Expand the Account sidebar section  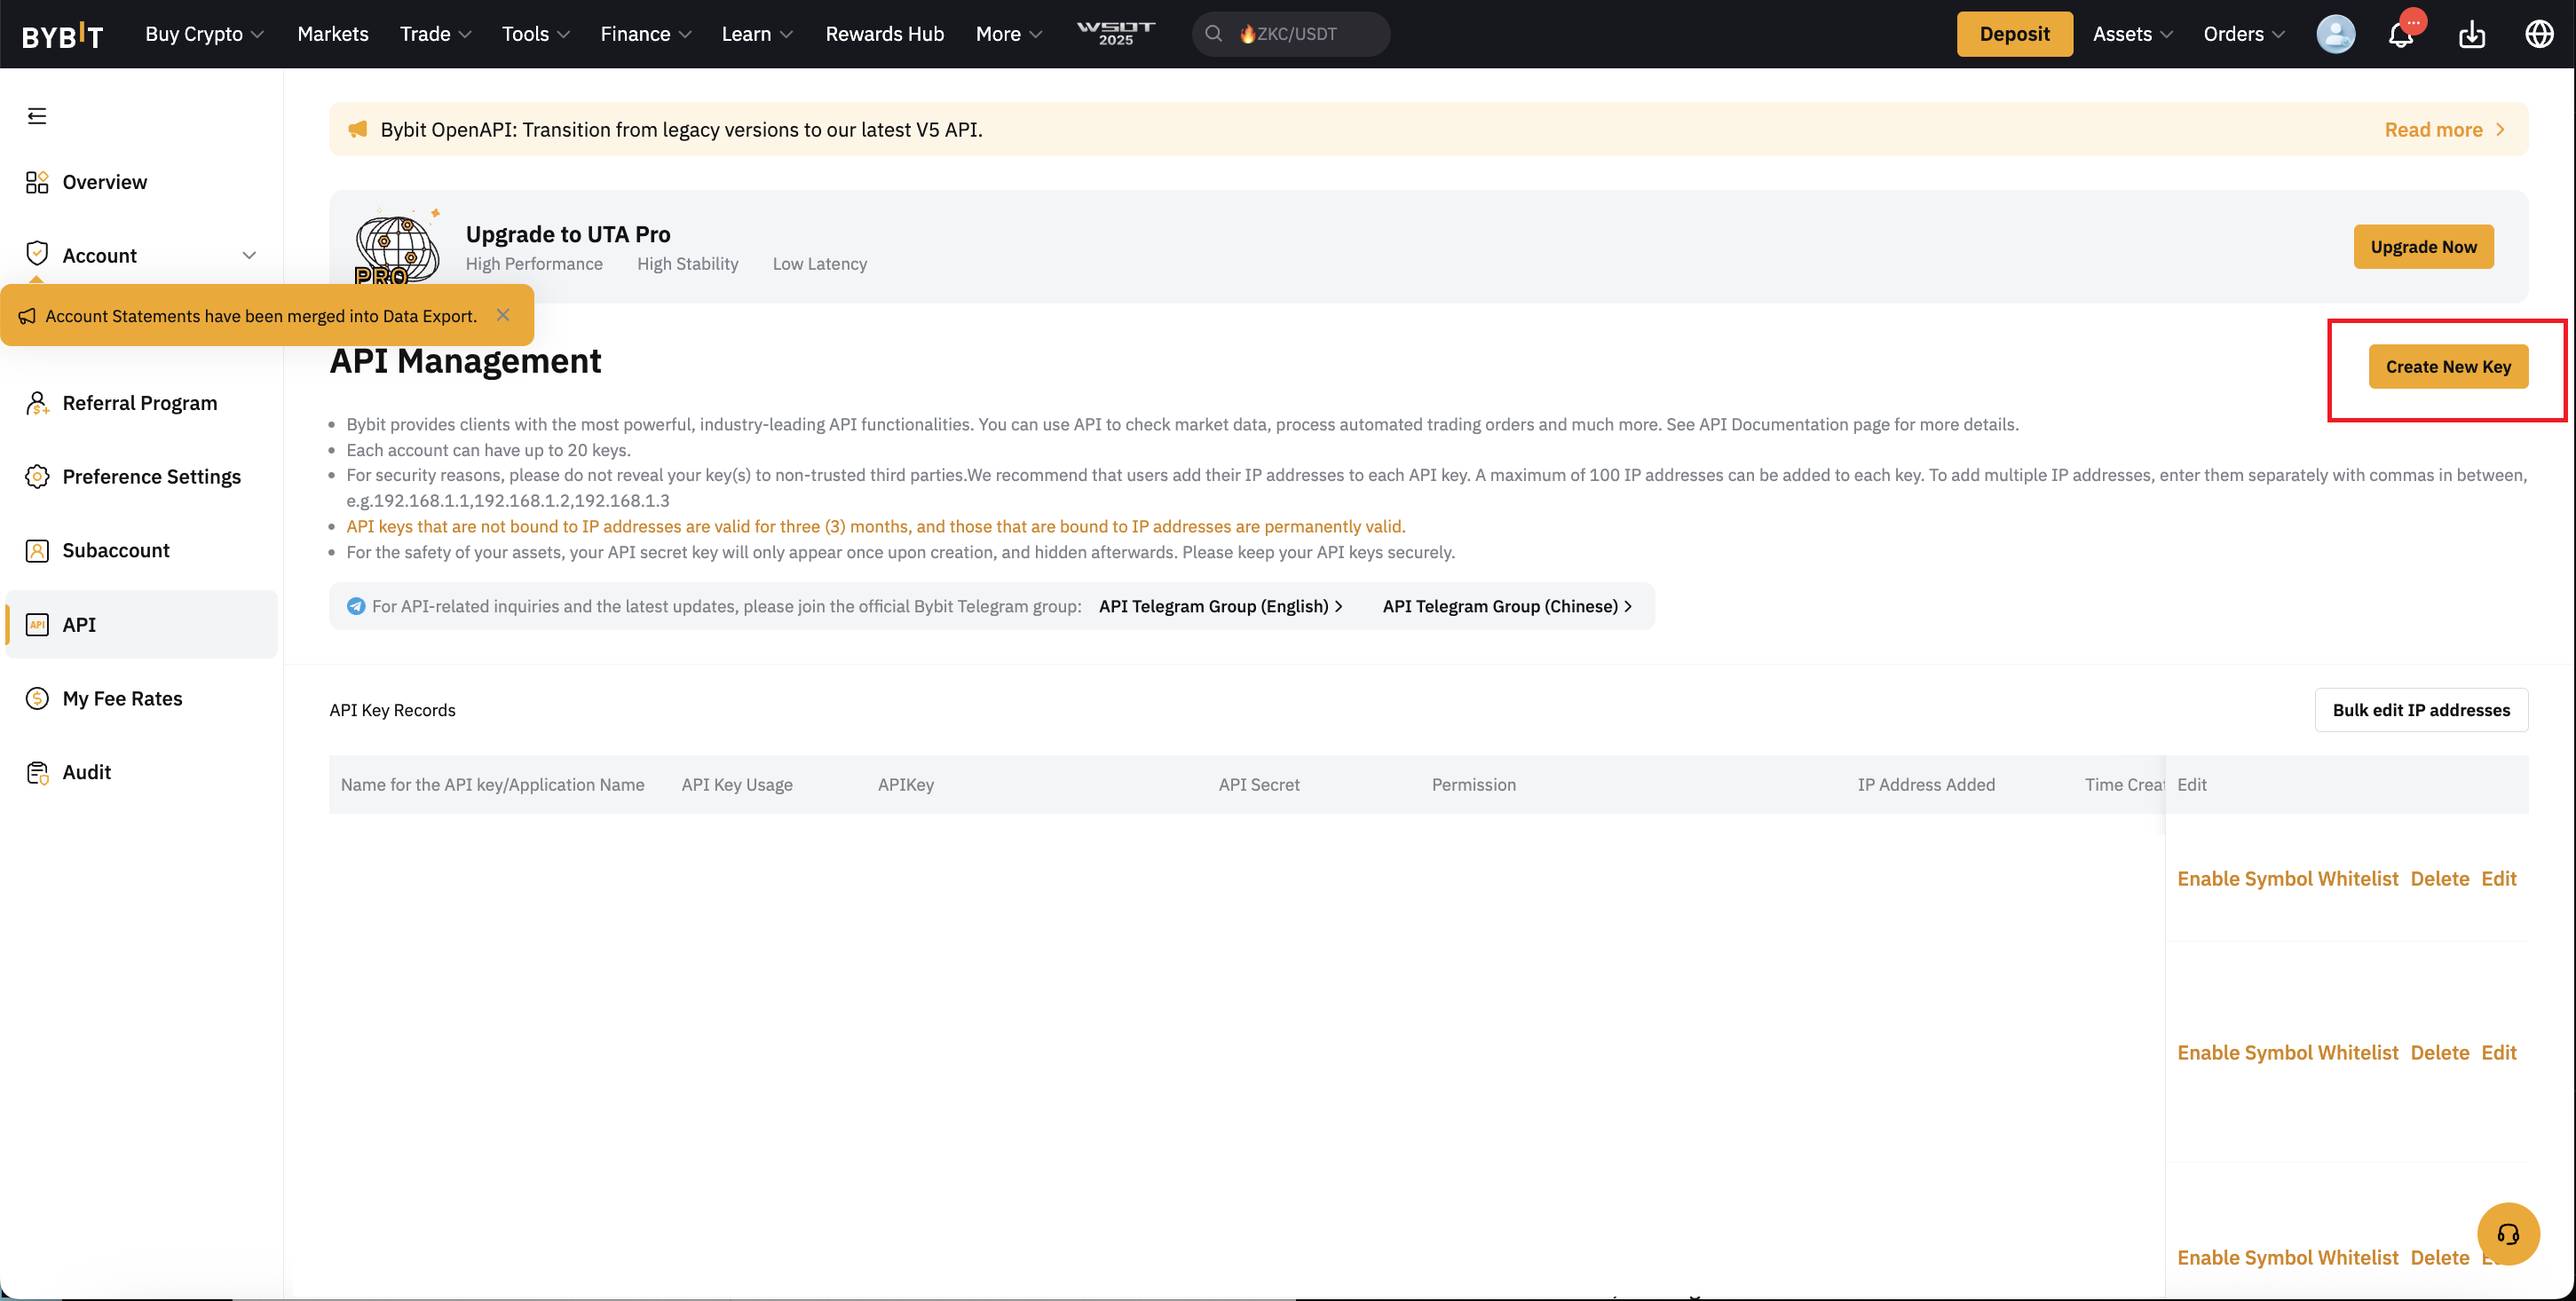[249, 255]
